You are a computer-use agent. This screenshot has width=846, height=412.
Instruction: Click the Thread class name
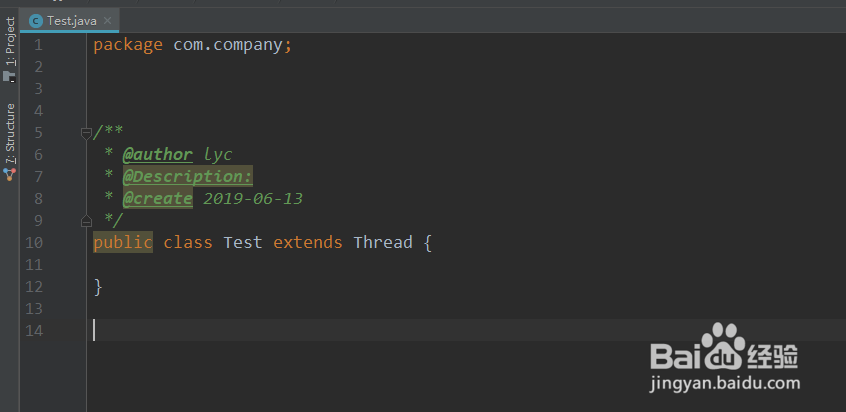pos(383,242)
